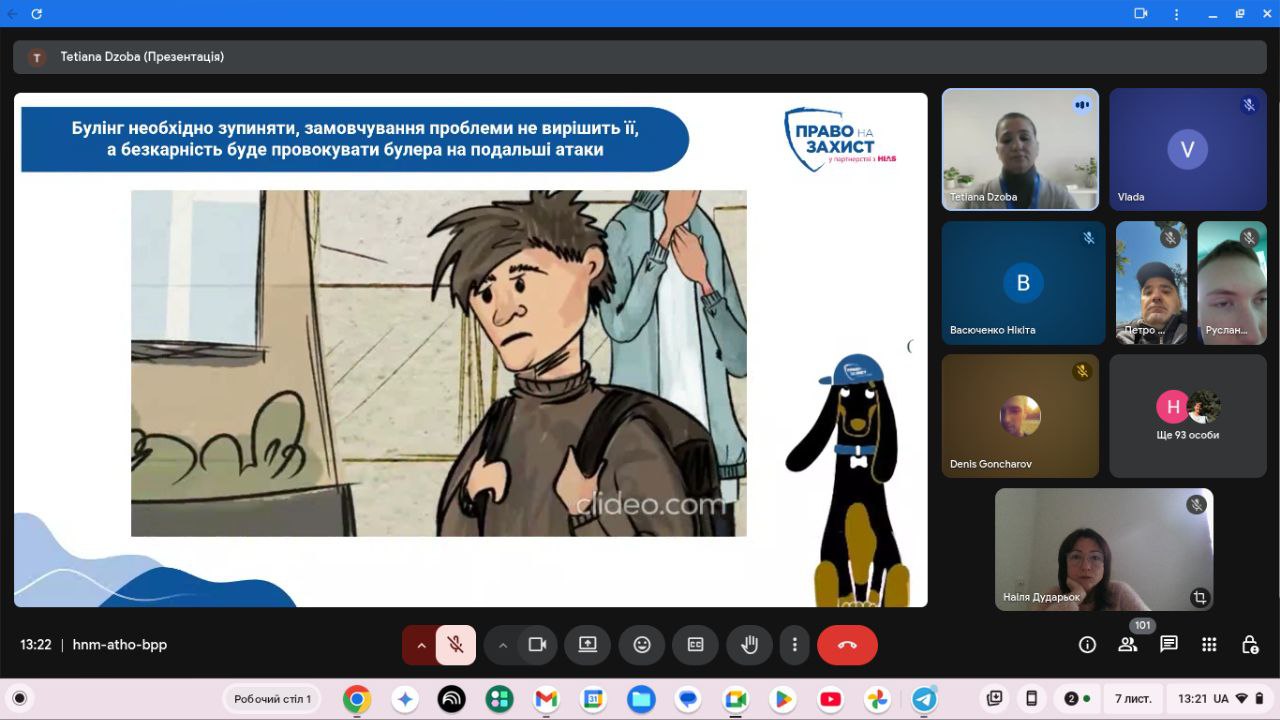Select Tetiana Dzoba's video thumbnail
The image size is (1280, 720).
[1020, 149]
